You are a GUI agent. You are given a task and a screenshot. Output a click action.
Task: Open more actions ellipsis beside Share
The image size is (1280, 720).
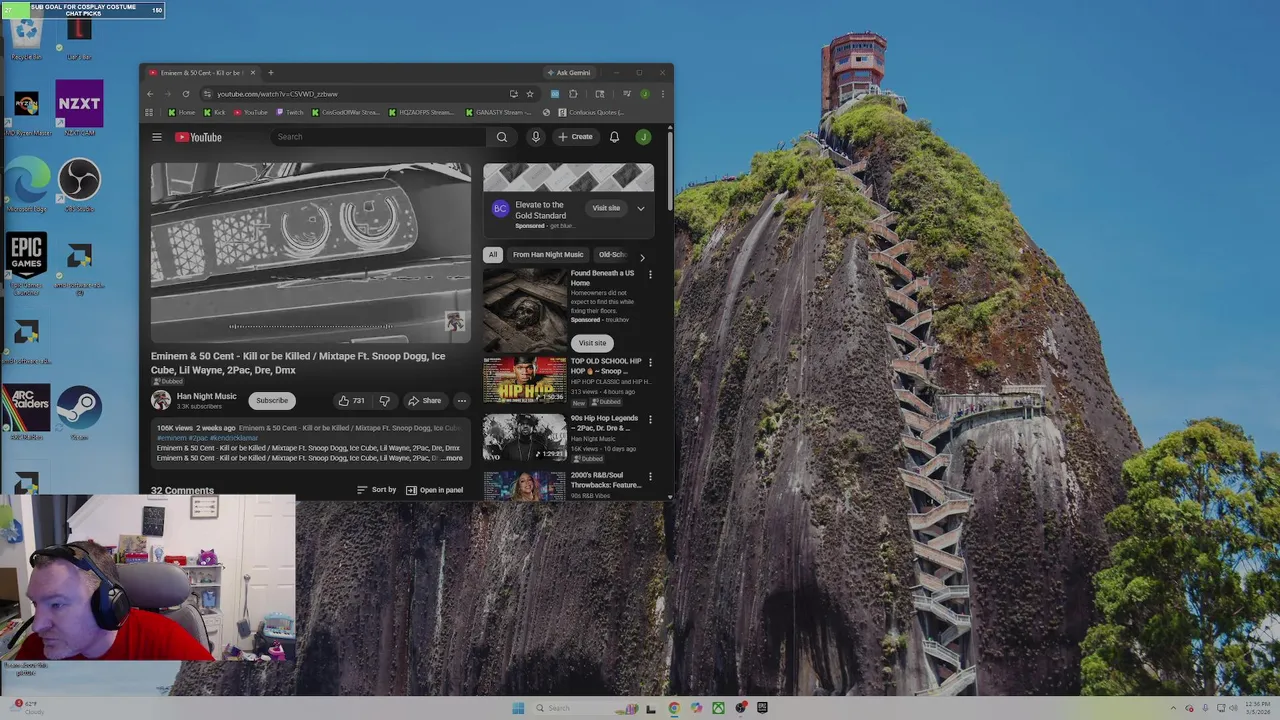[x=461, y=401]
